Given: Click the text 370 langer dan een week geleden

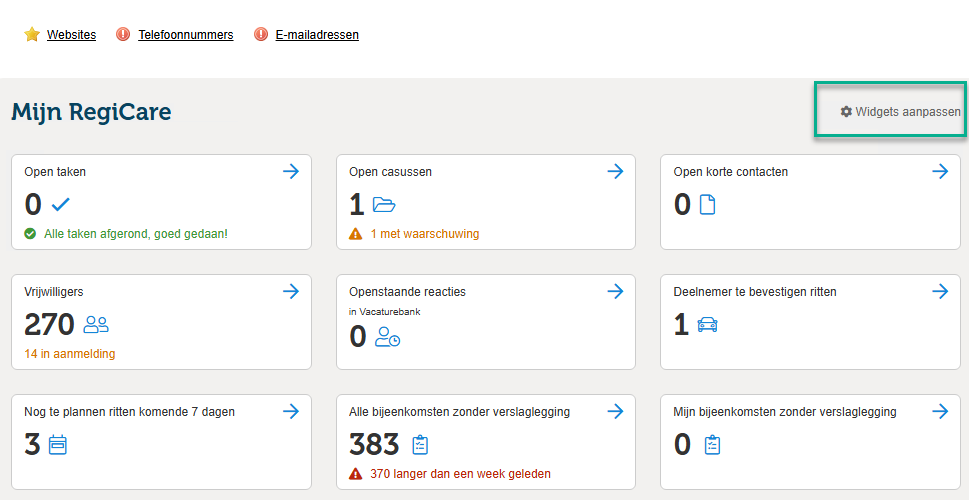Looking at the screenshot, I should coord(460,474).
